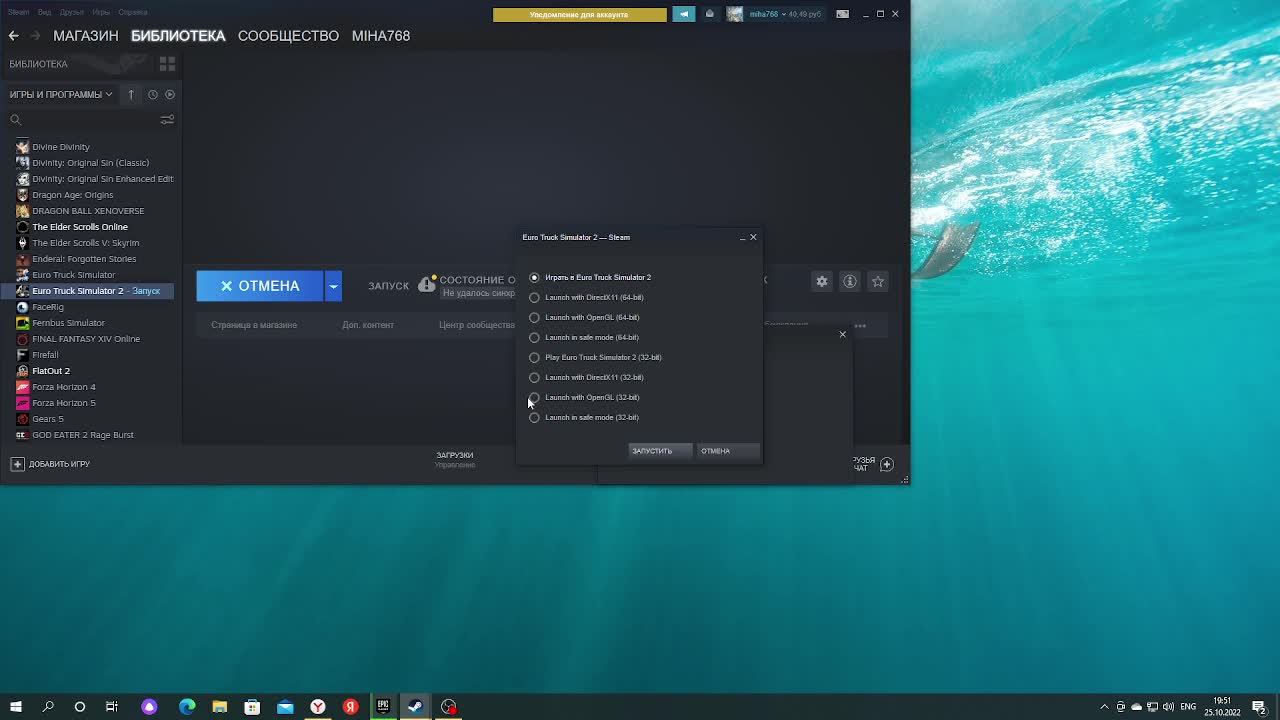This screenshot has height=720, width=1280.
Task: Add game to favorites with star icon
Action: [878, 282]
